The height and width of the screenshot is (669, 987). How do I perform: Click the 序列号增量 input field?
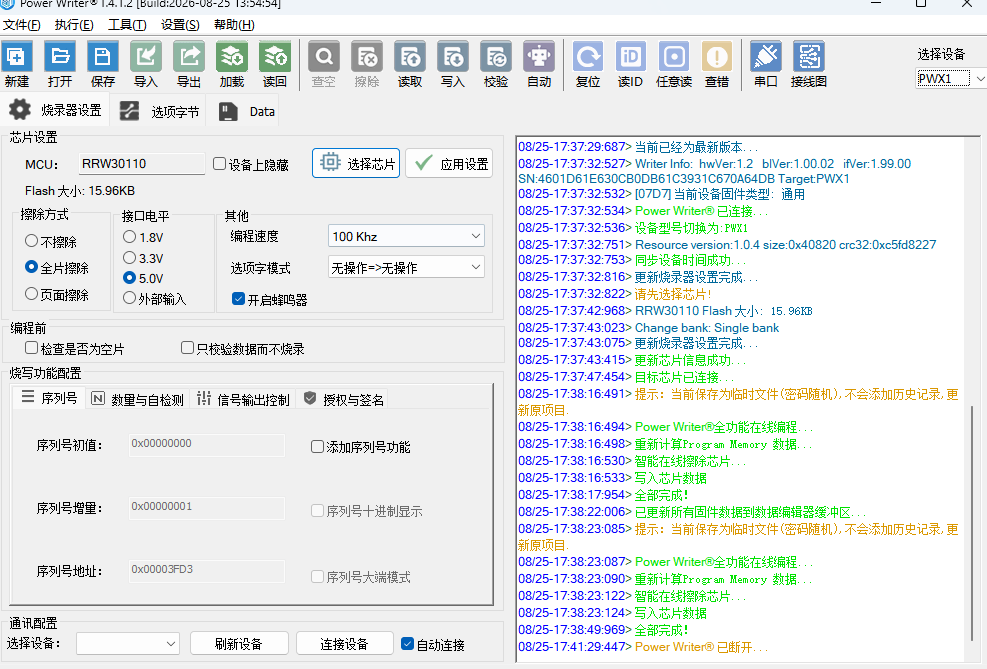pos(206,507)
